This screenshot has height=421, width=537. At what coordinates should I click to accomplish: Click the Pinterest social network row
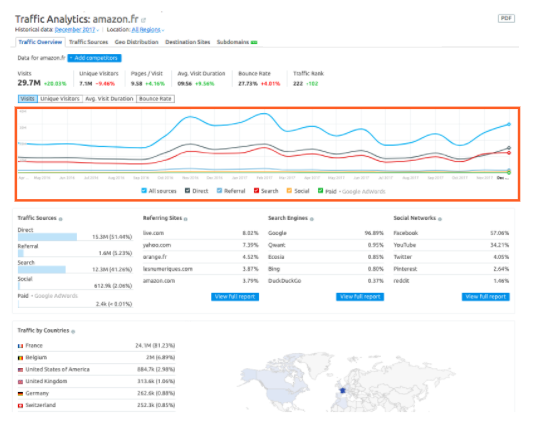pos(451,269)
